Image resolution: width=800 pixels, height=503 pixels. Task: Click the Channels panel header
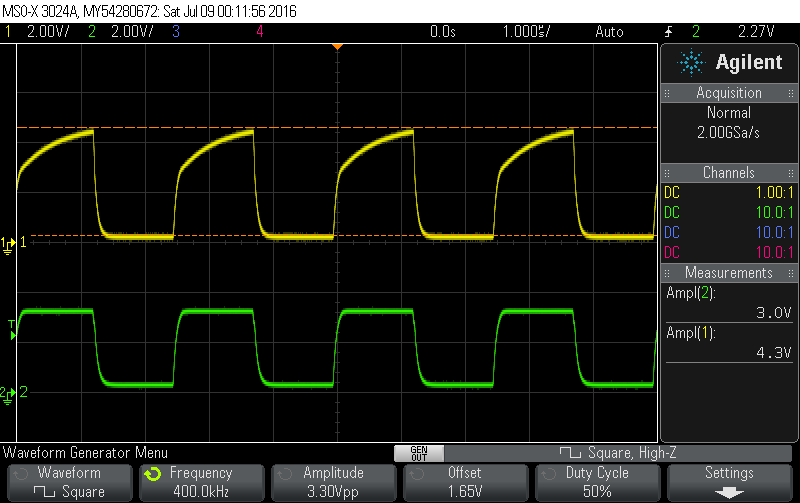[x=729, y=172]
